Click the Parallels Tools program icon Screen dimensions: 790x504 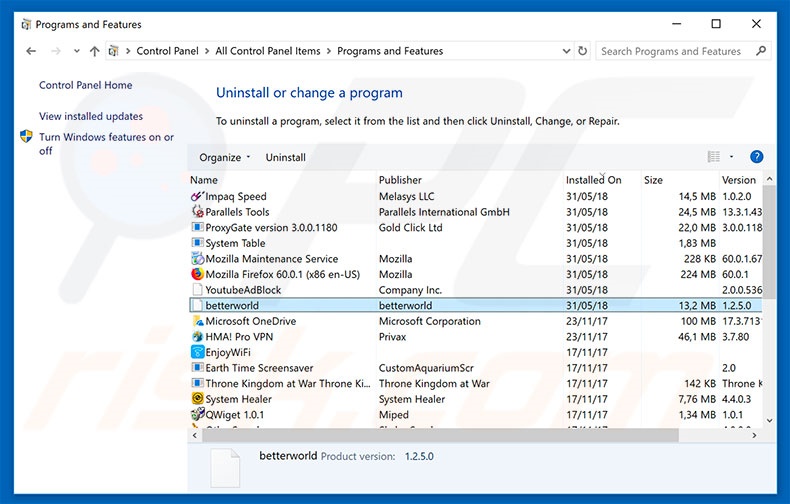tap(198, 212)
